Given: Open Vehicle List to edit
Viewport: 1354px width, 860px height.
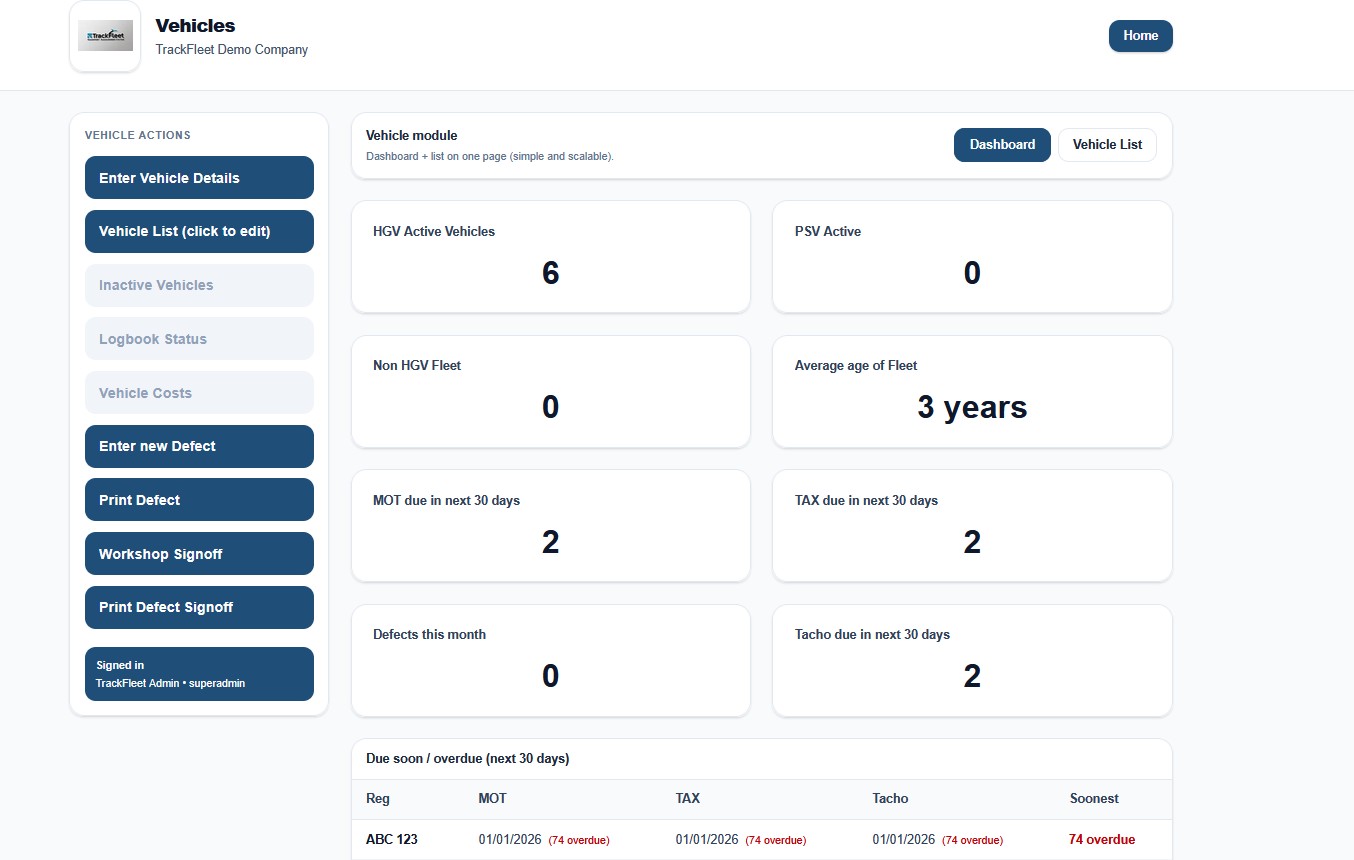Looking at the screenshot, I should (198, 231).
